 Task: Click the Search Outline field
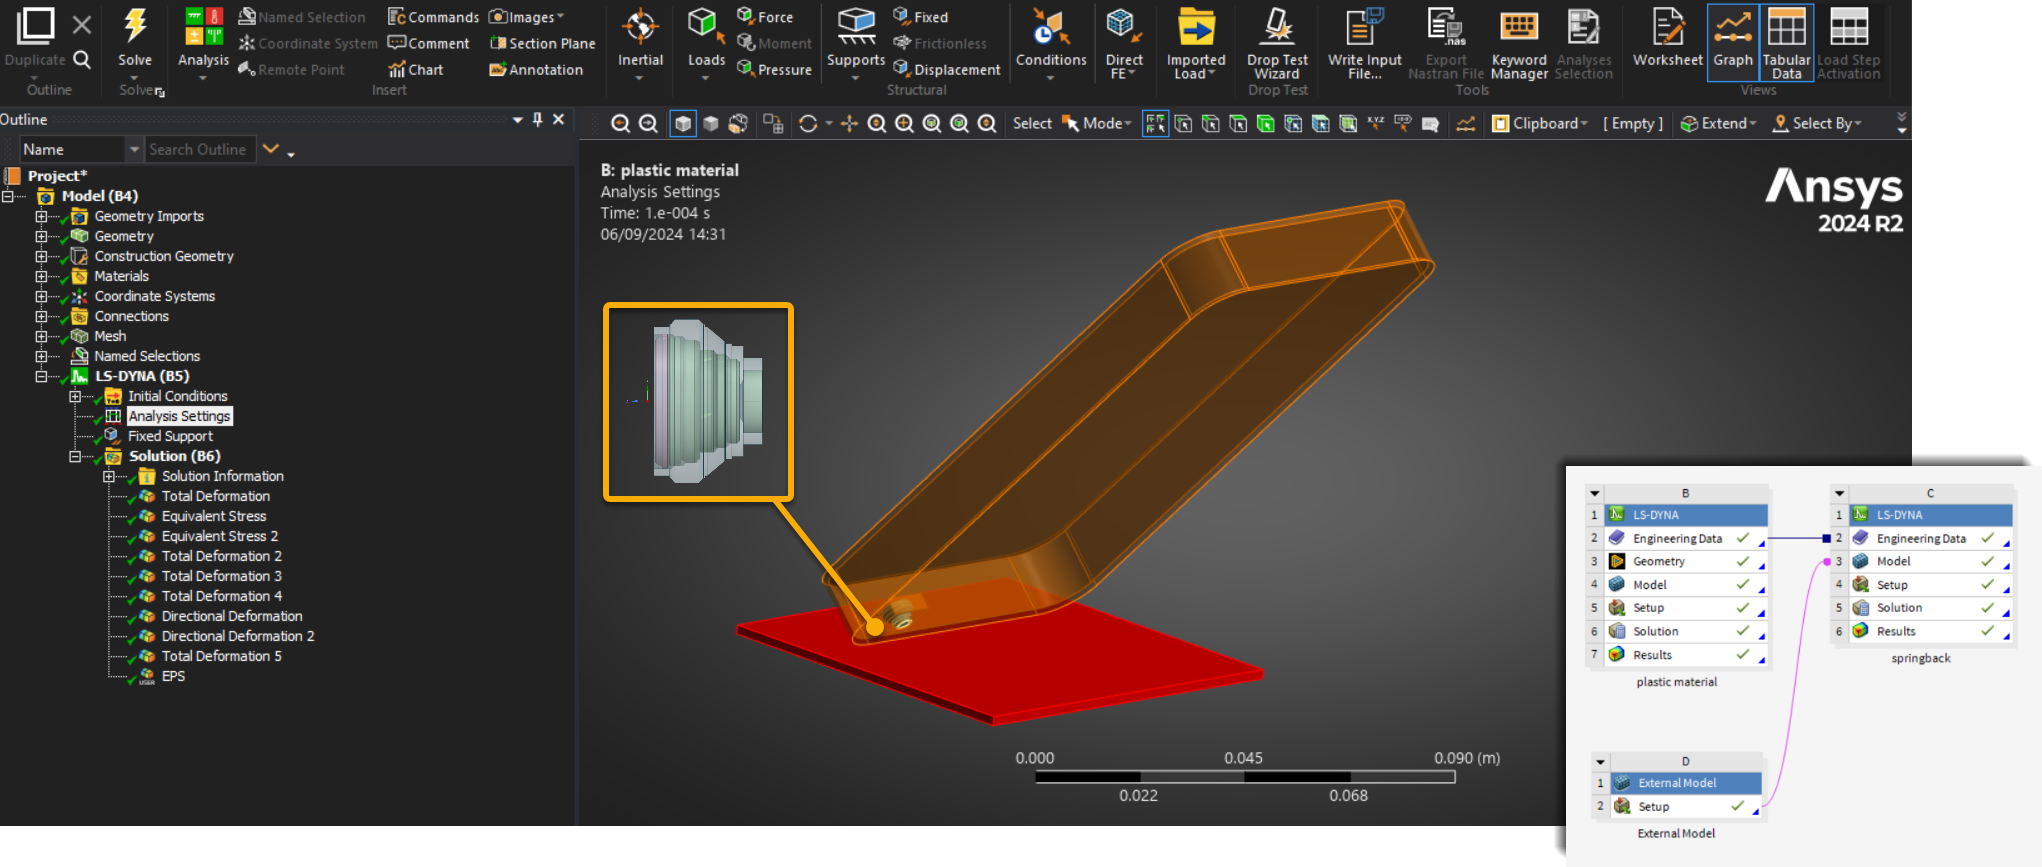coord(200,149)
